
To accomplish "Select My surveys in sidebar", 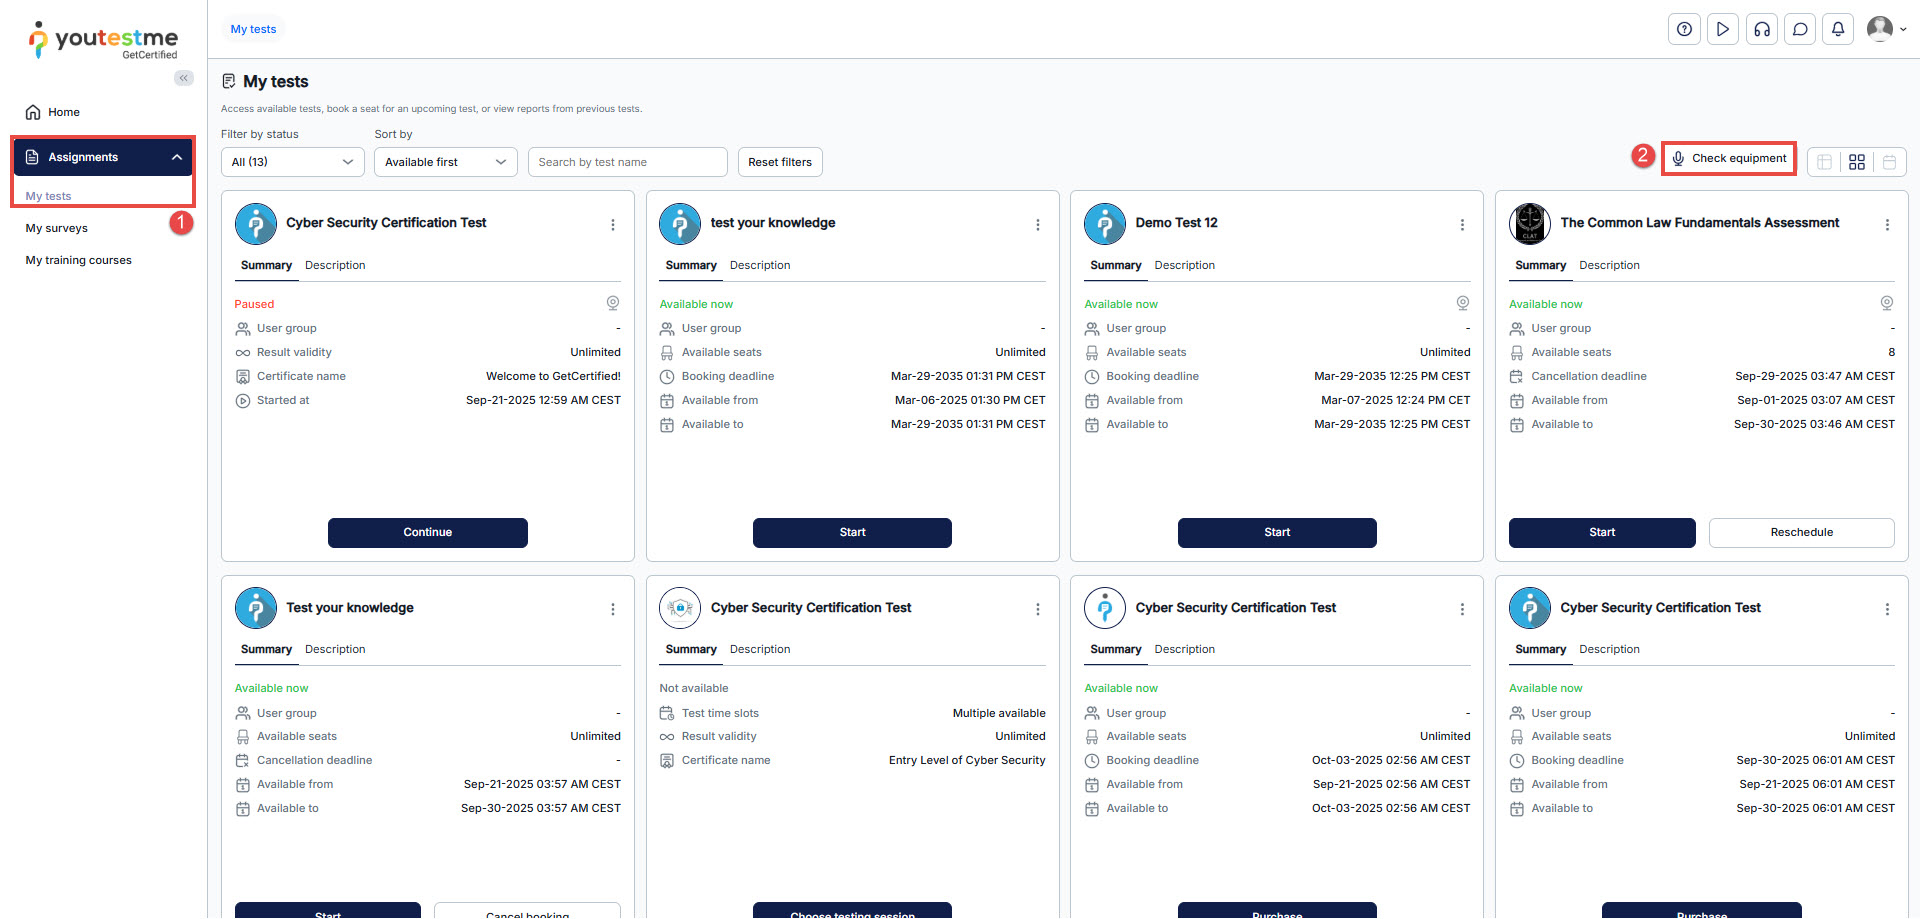I will pyautogui.click(x=57, y=228).
